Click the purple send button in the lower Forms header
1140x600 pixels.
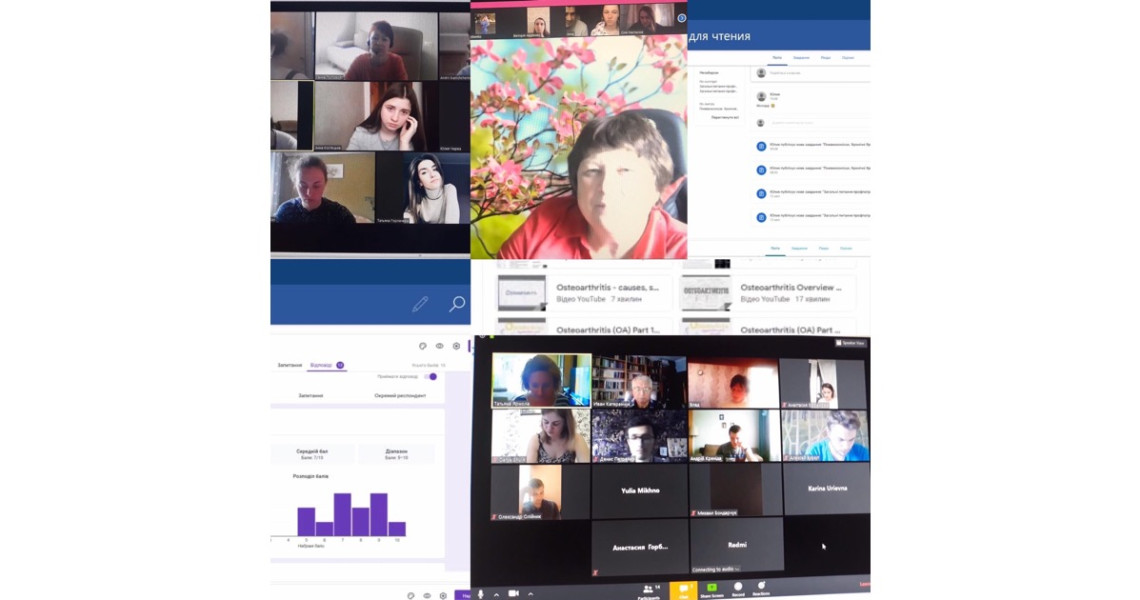pyautogui.click(x=462, y=595)
